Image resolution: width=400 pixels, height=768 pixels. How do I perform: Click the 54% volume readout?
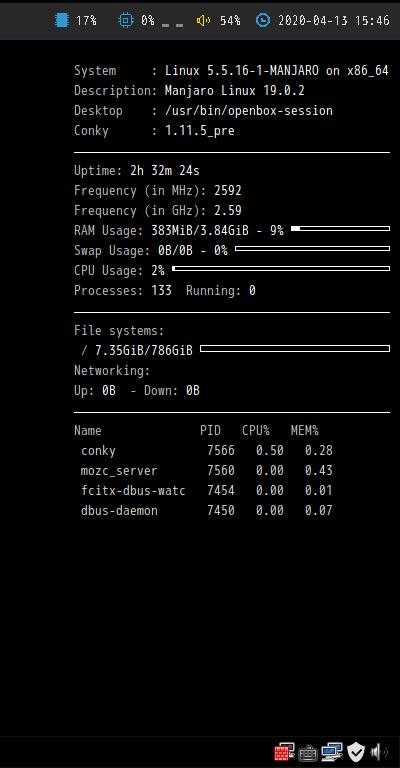[230, 21]
